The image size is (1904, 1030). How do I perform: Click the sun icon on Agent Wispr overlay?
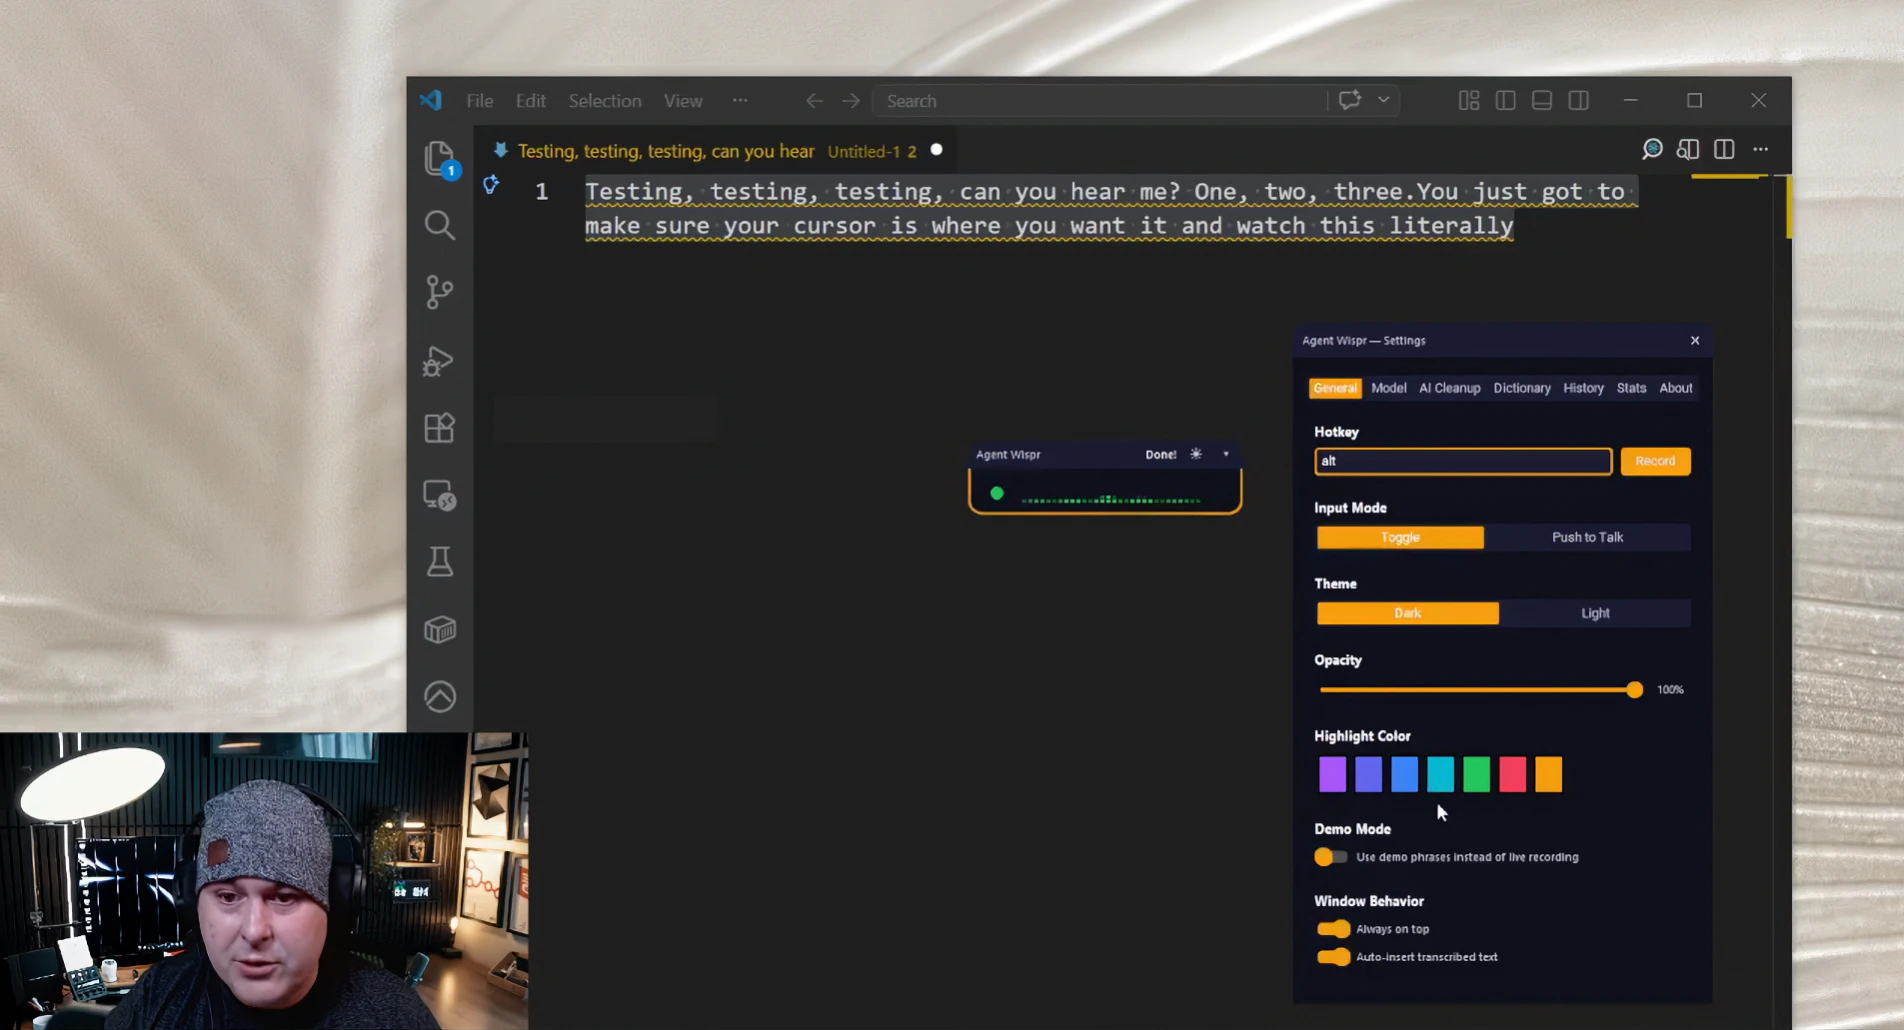point(1196,453)
